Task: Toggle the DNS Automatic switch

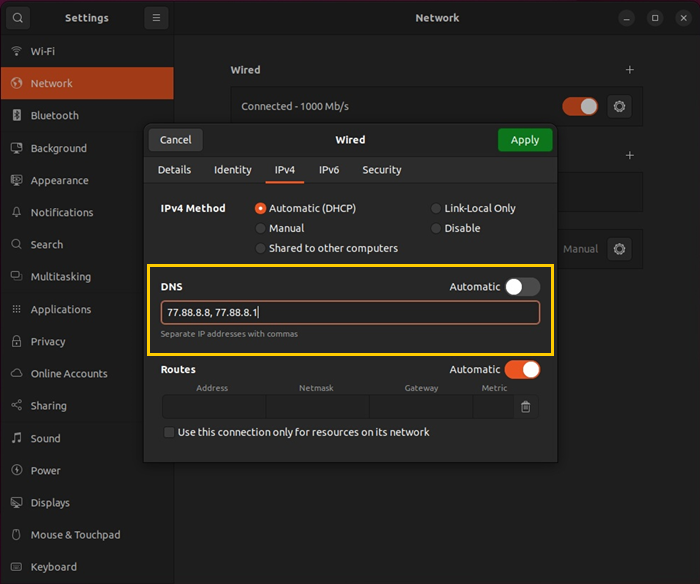Action: click(521, 287)
